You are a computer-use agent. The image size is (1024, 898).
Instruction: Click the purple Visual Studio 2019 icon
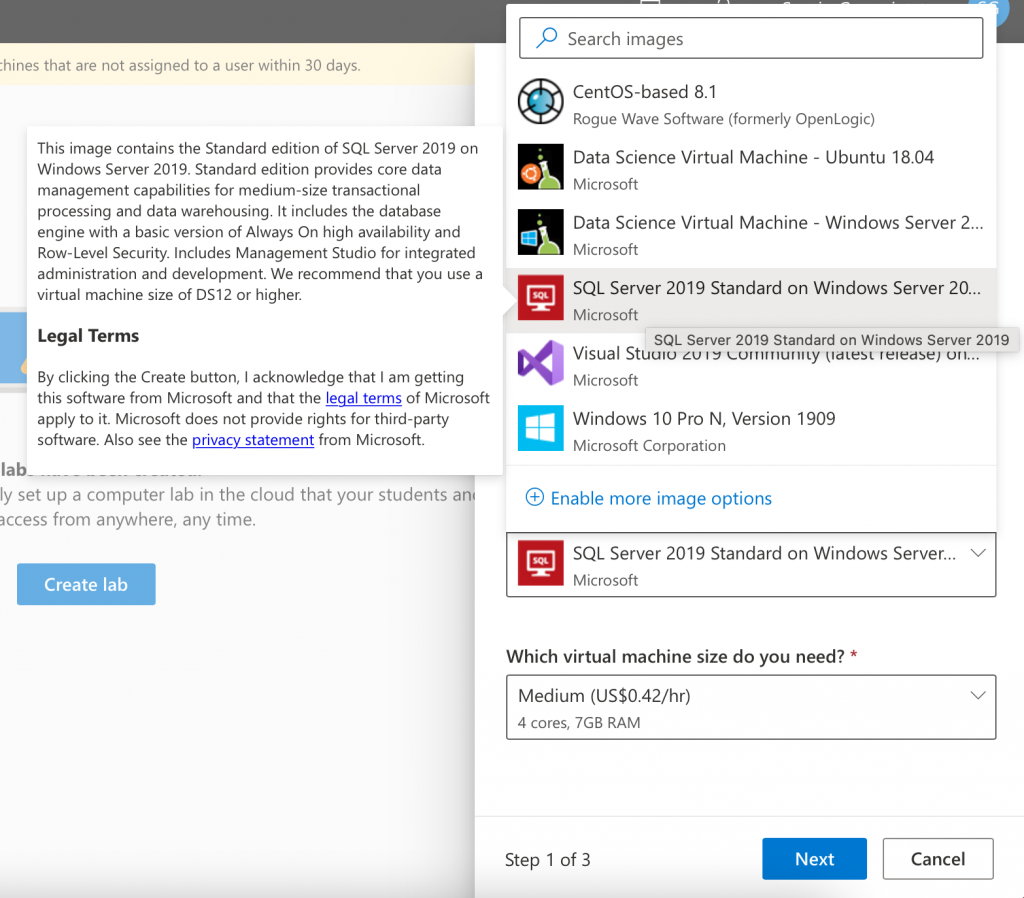coord(541,364)
